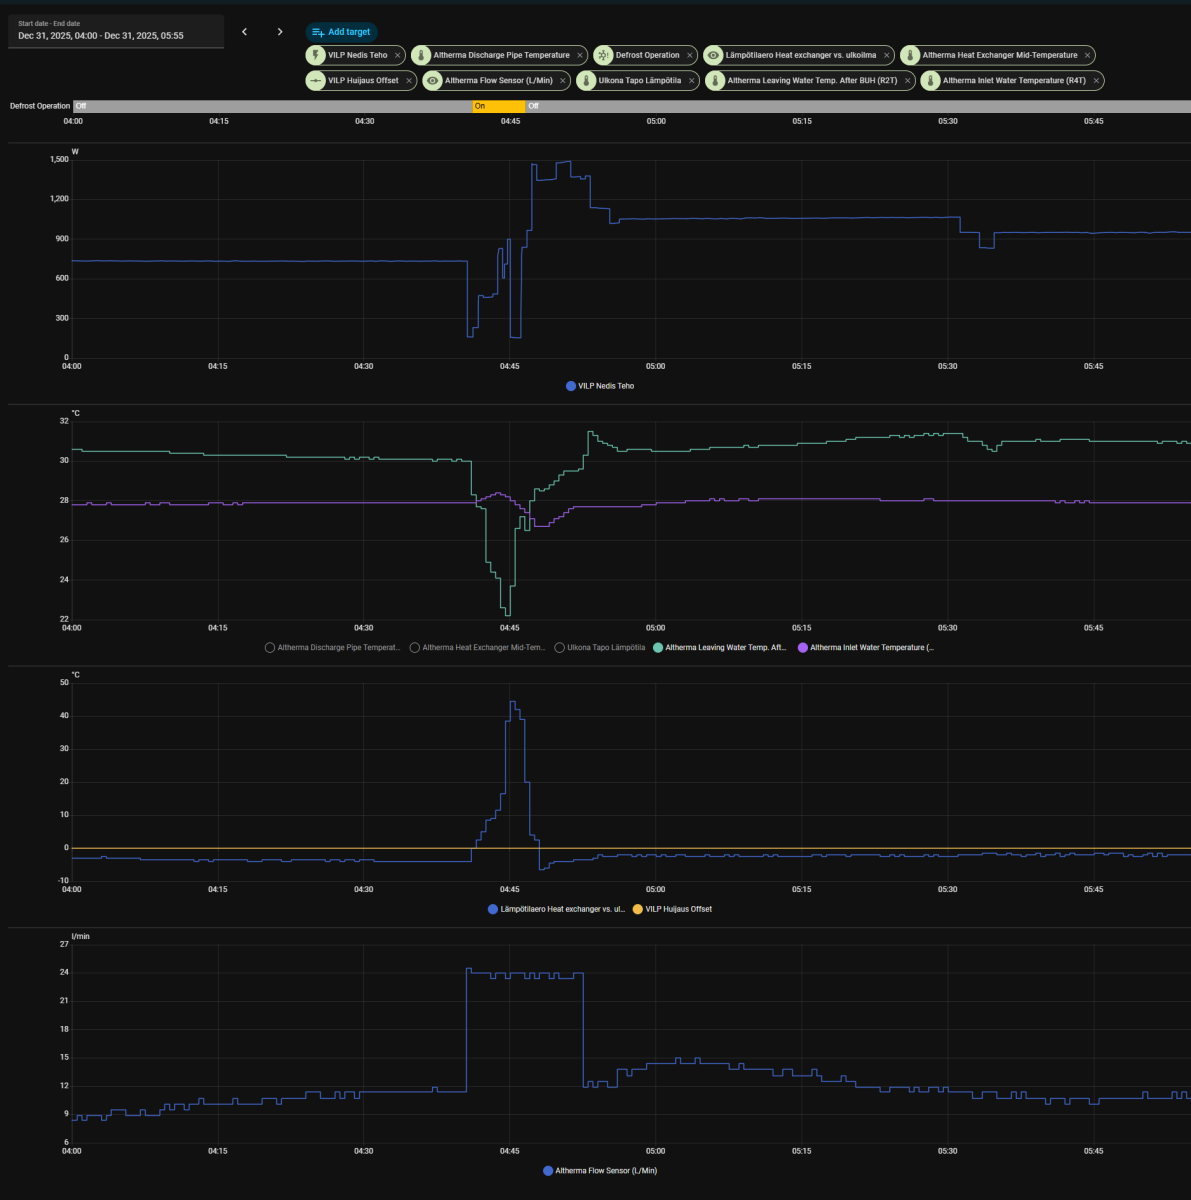Toggle Altherma Heat Exchanger Mid-Temp legend entry

click(477, 648)
